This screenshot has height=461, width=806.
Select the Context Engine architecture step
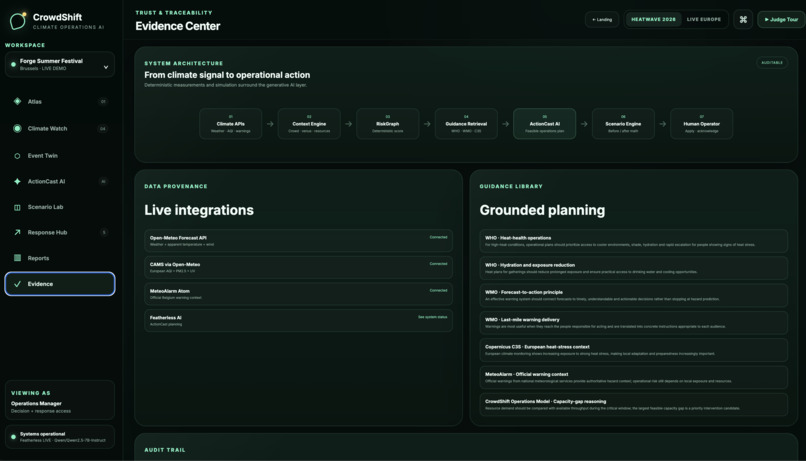309,124
